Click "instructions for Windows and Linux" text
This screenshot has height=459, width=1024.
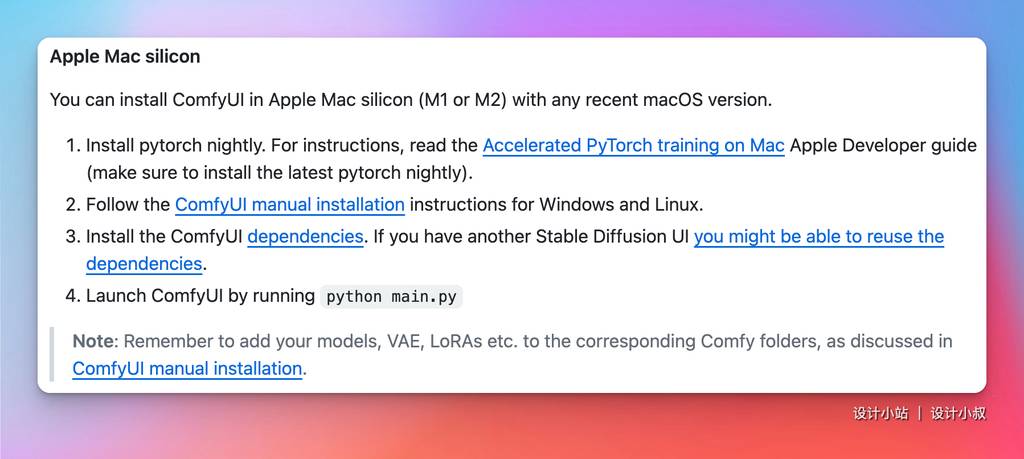coord(556,204)
